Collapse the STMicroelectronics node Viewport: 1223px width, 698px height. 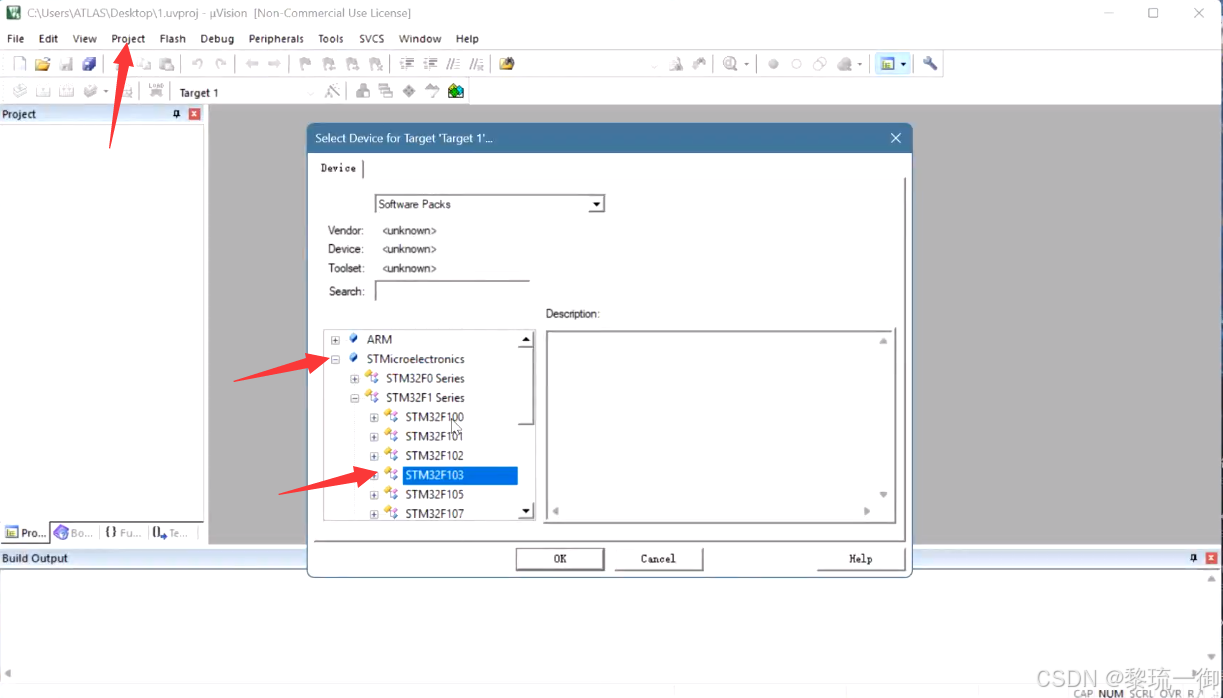point(335,359)
